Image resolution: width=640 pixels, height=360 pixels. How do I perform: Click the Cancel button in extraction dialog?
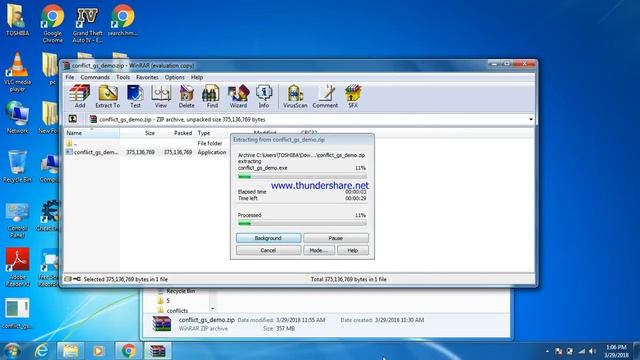268,250
